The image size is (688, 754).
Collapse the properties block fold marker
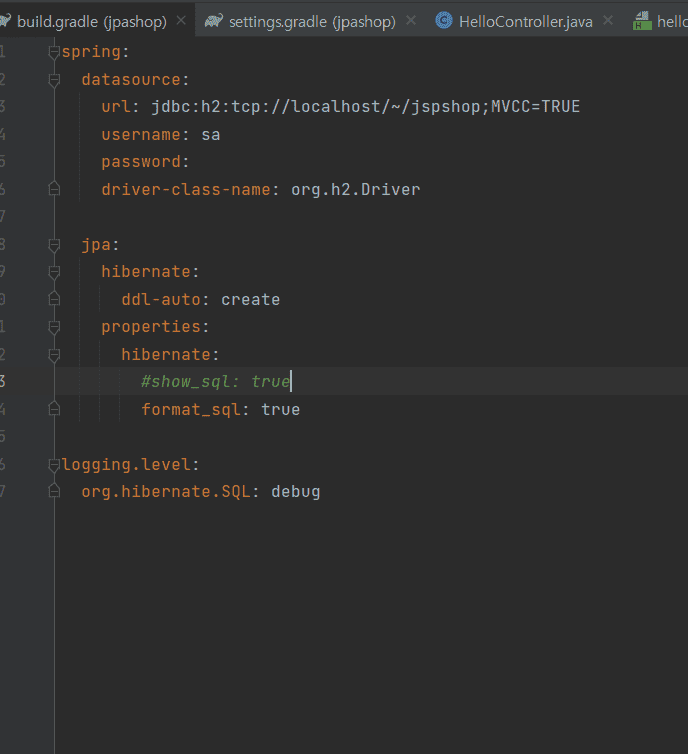pos(54,327)
